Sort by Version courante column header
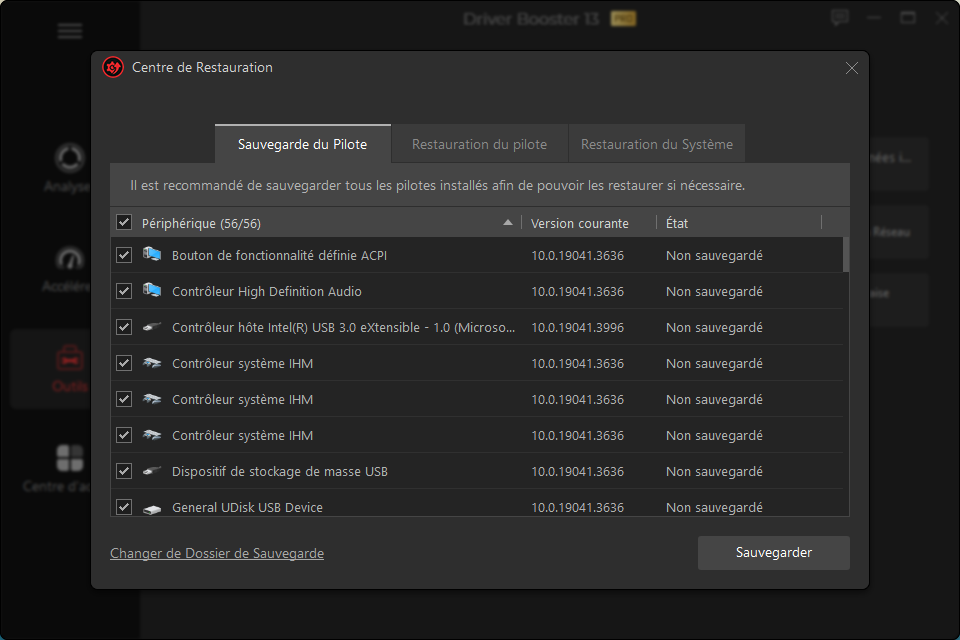960x640 pixels. 580,223
